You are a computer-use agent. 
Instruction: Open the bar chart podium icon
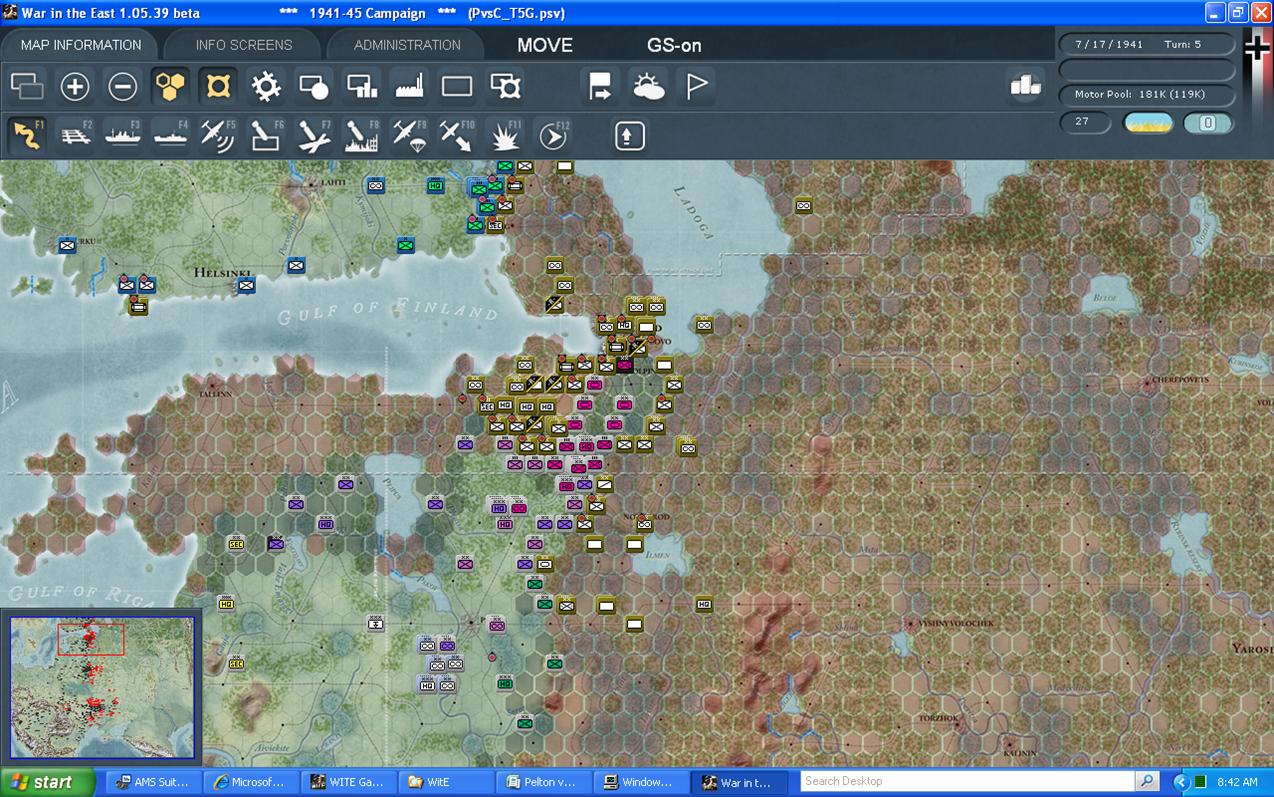[1025, 87]
